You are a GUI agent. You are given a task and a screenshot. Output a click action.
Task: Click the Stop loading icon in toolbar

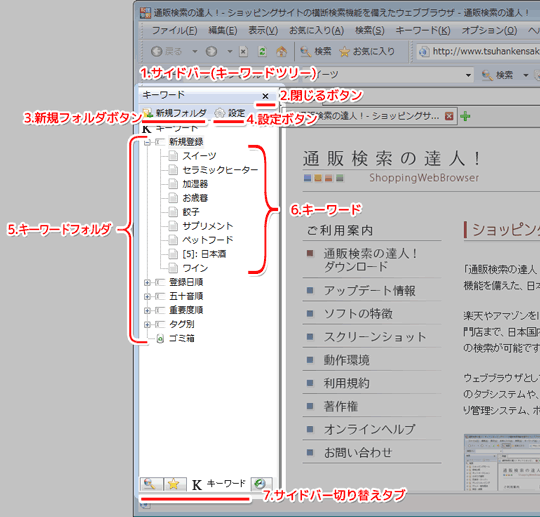243,52
